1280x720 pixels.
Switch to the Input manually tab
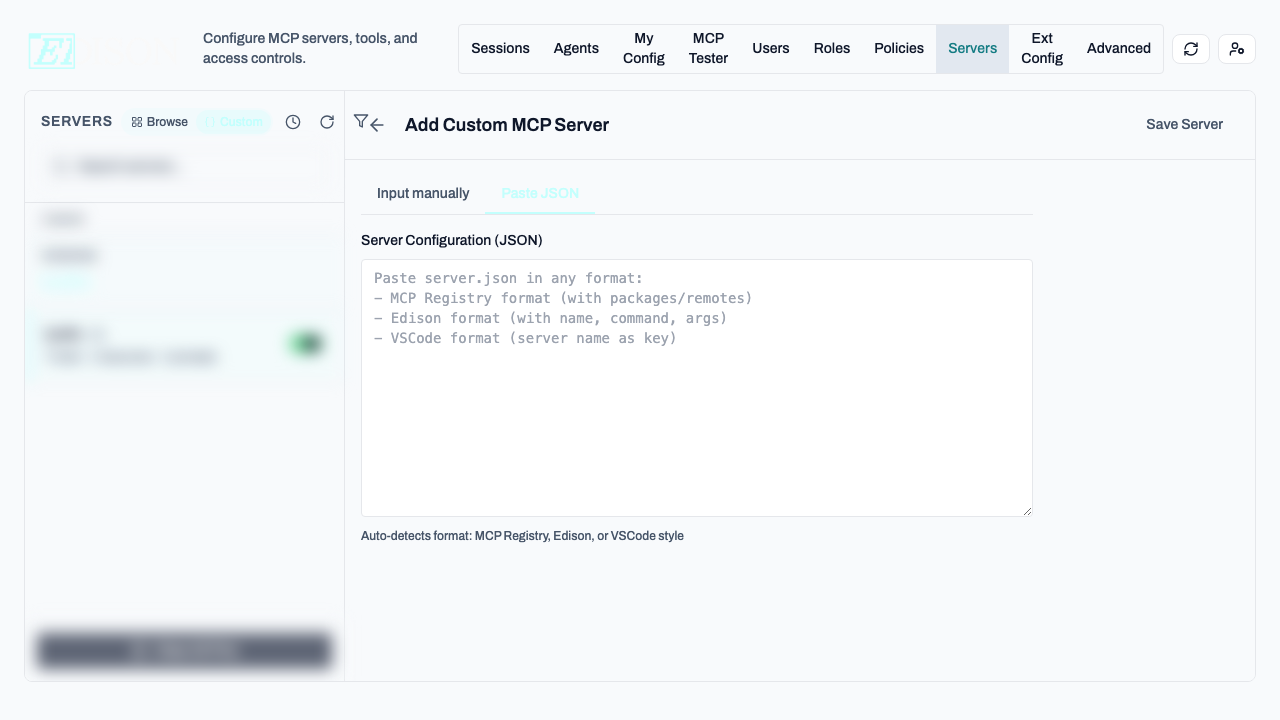[423, 193]
